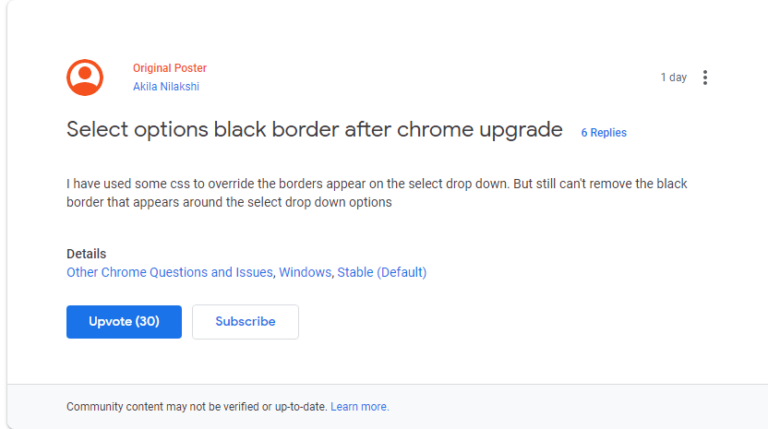View Akila Nilakshi's profile
This screenshot has width=768, height=429.
[166, 87]
